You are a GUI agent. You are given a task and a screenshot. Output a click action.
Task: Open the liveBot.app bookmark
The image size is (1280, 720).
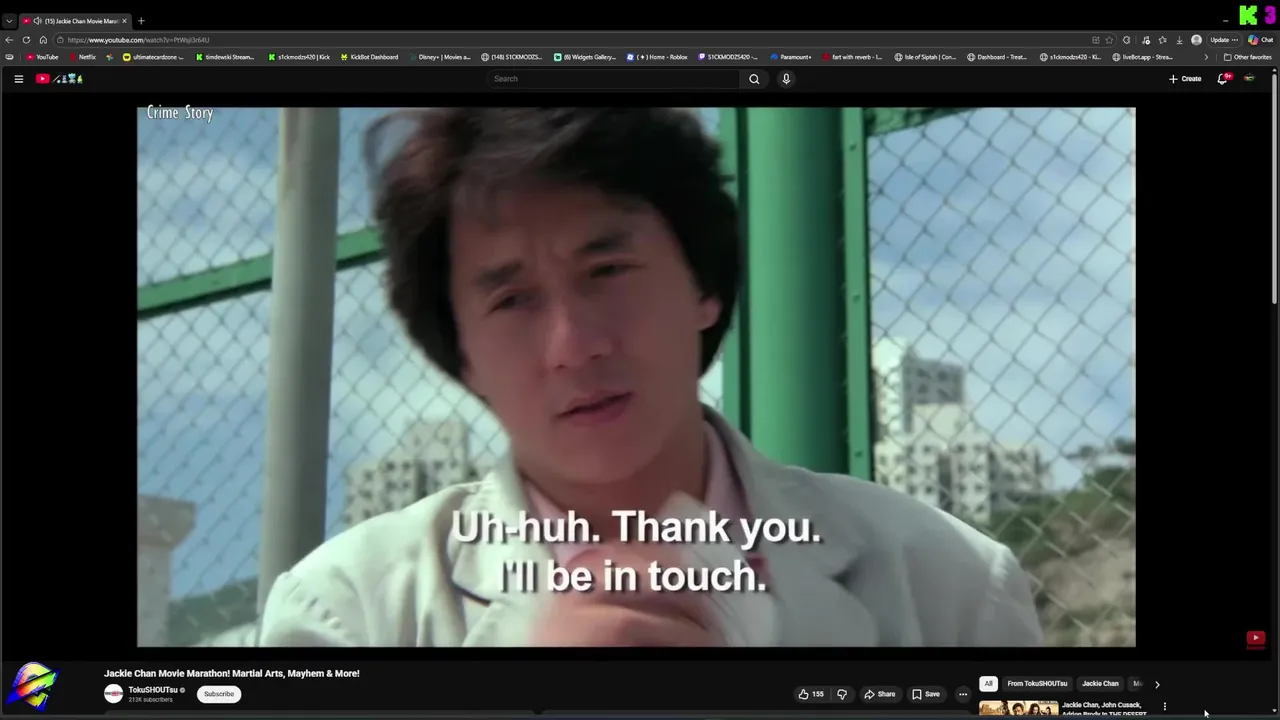[1142, 57]
